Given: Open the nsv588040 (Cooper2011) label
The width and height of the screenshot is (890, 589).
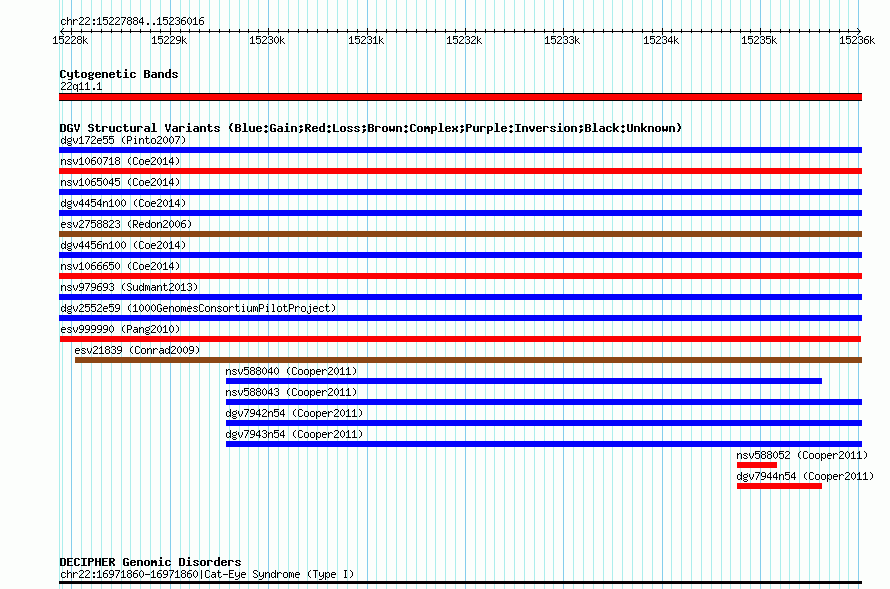Looking at the screenshot, I should point(291,371).
